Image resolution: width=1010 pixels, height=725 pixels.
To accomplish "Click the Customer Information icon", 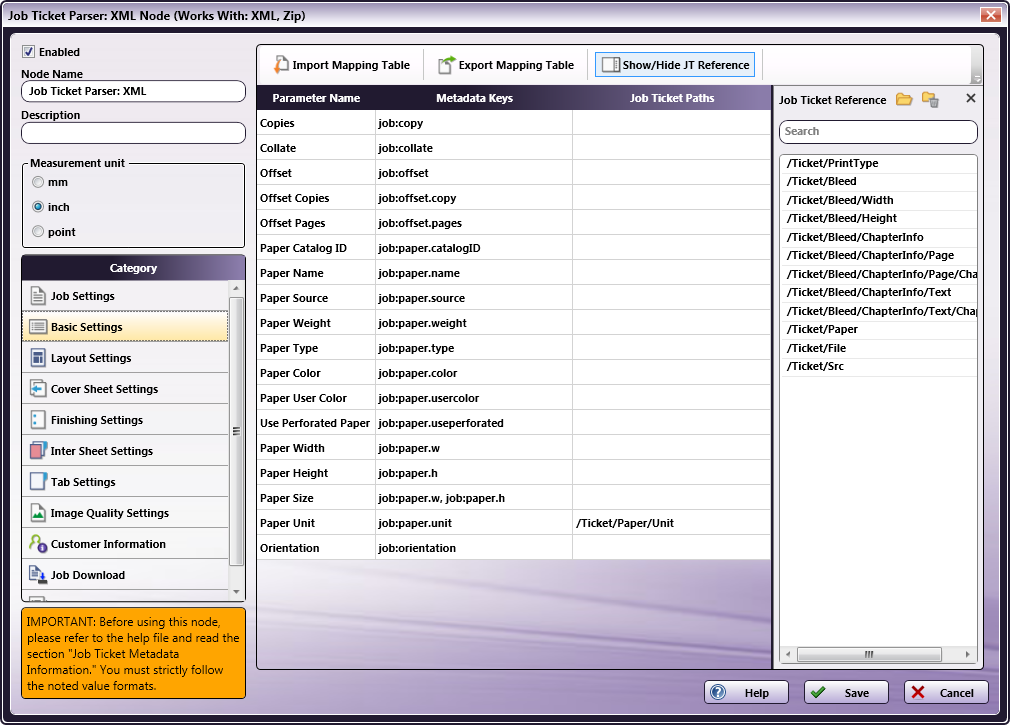I will click(x=38, y=544).
